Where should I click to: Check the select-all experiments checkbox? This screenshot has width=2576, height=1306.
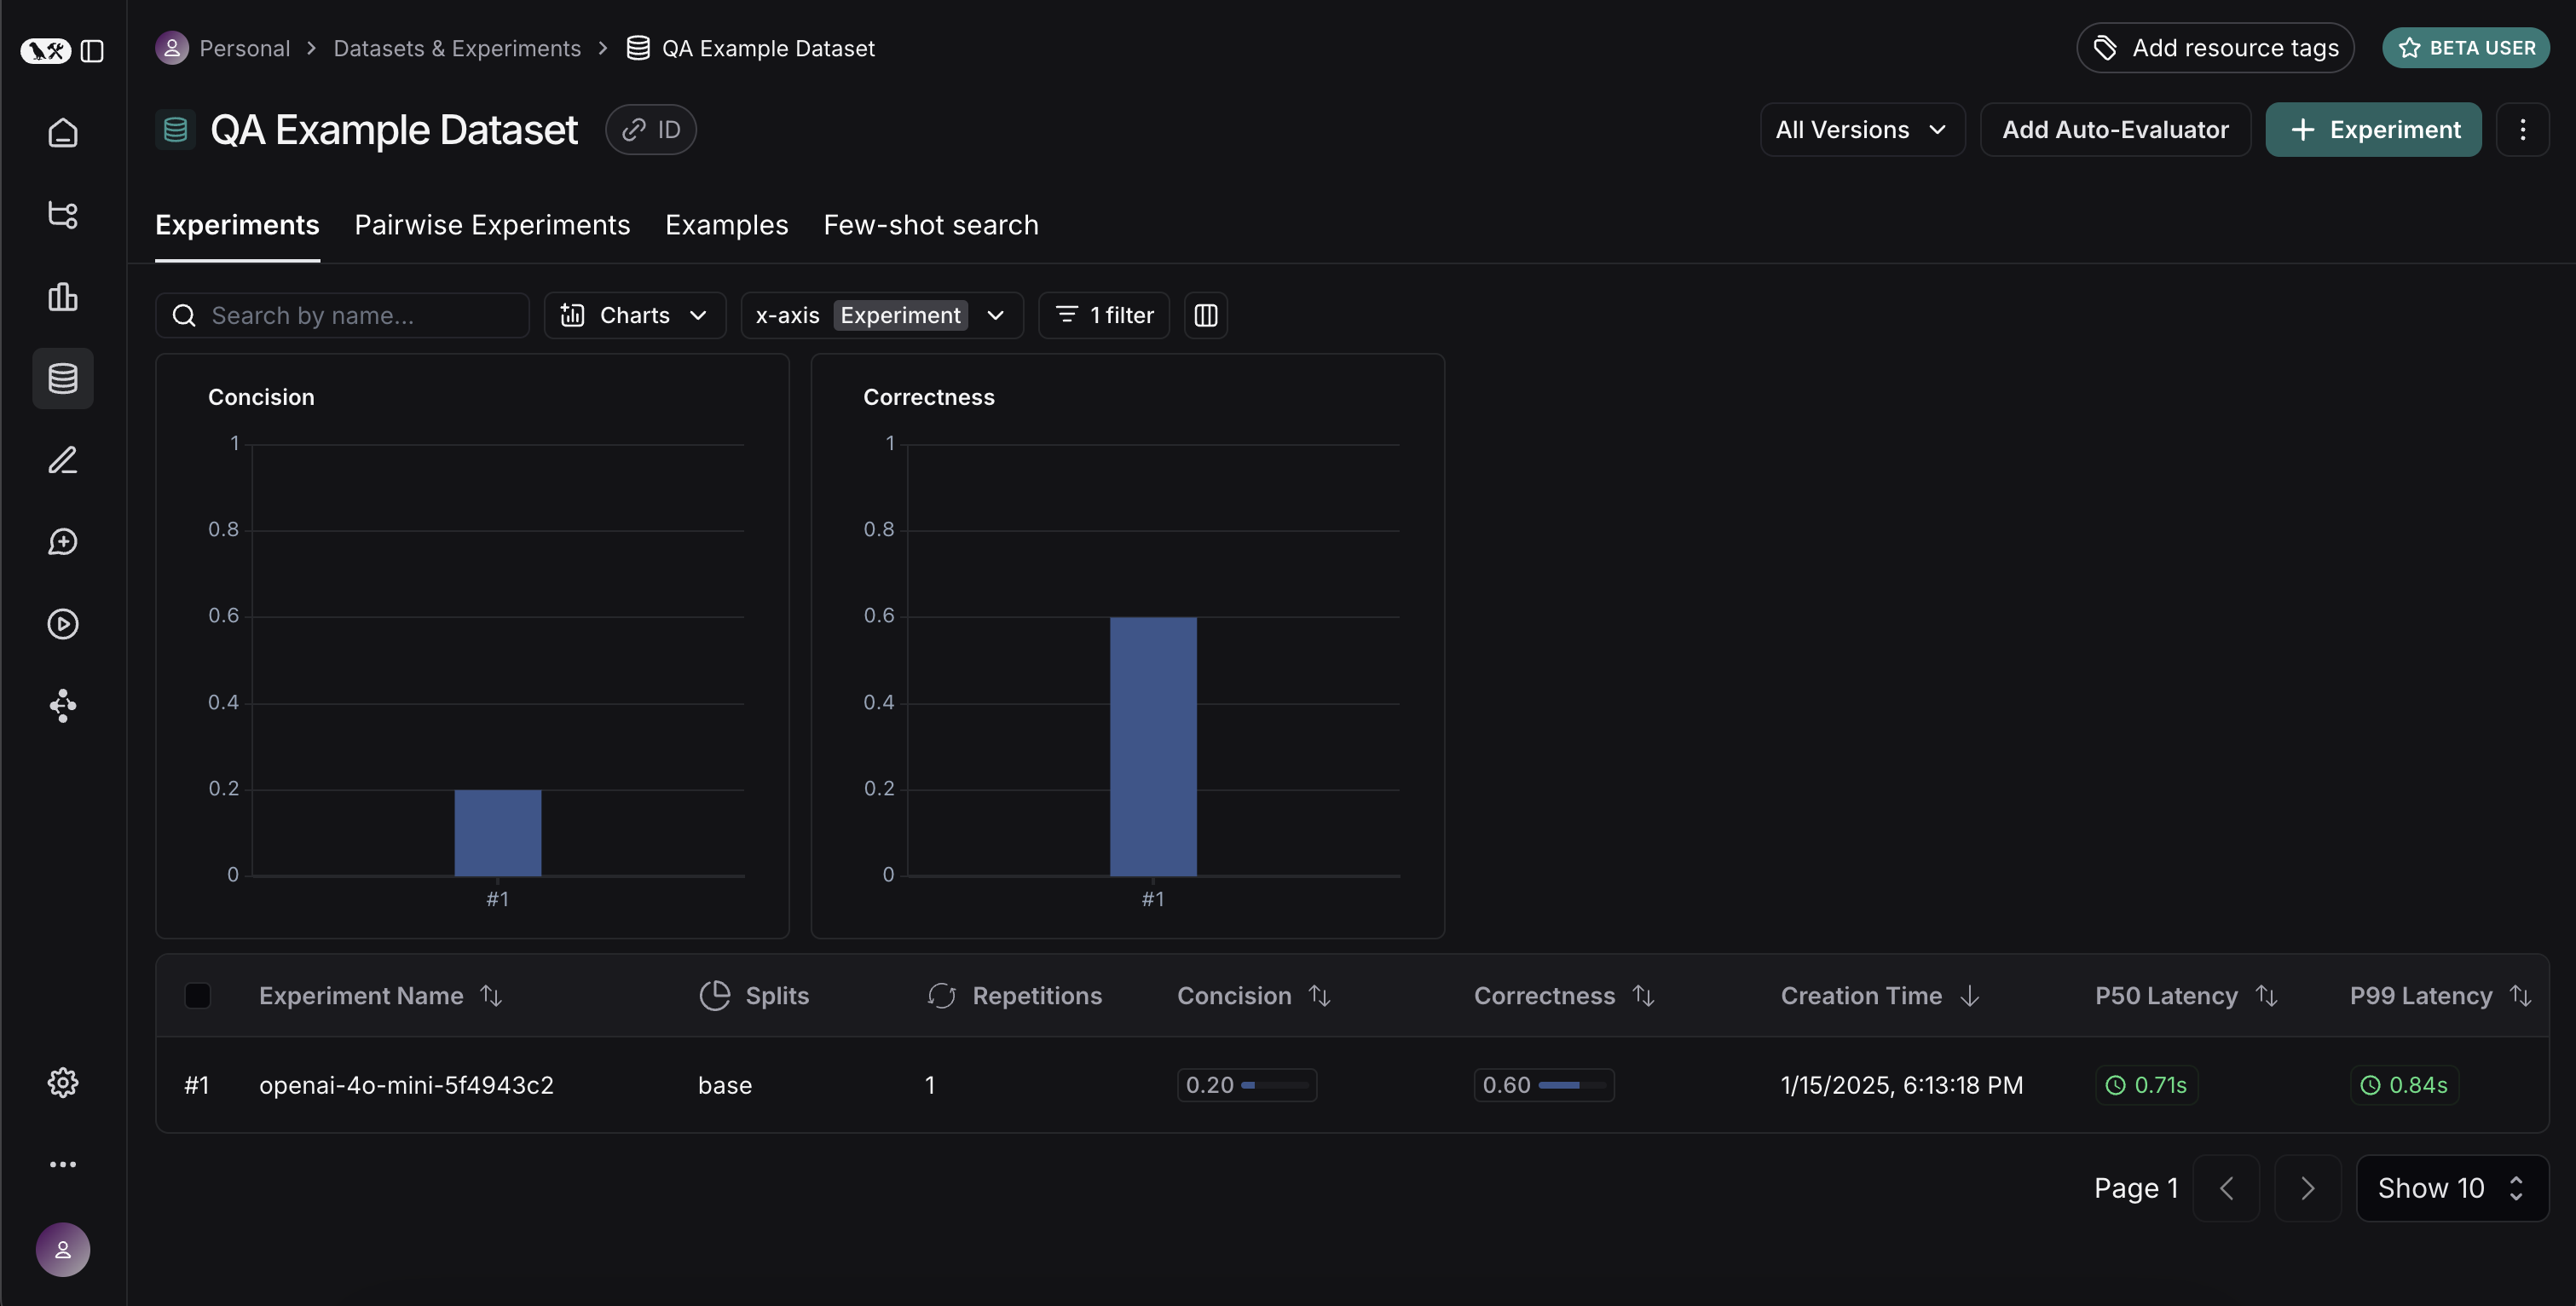198,996
